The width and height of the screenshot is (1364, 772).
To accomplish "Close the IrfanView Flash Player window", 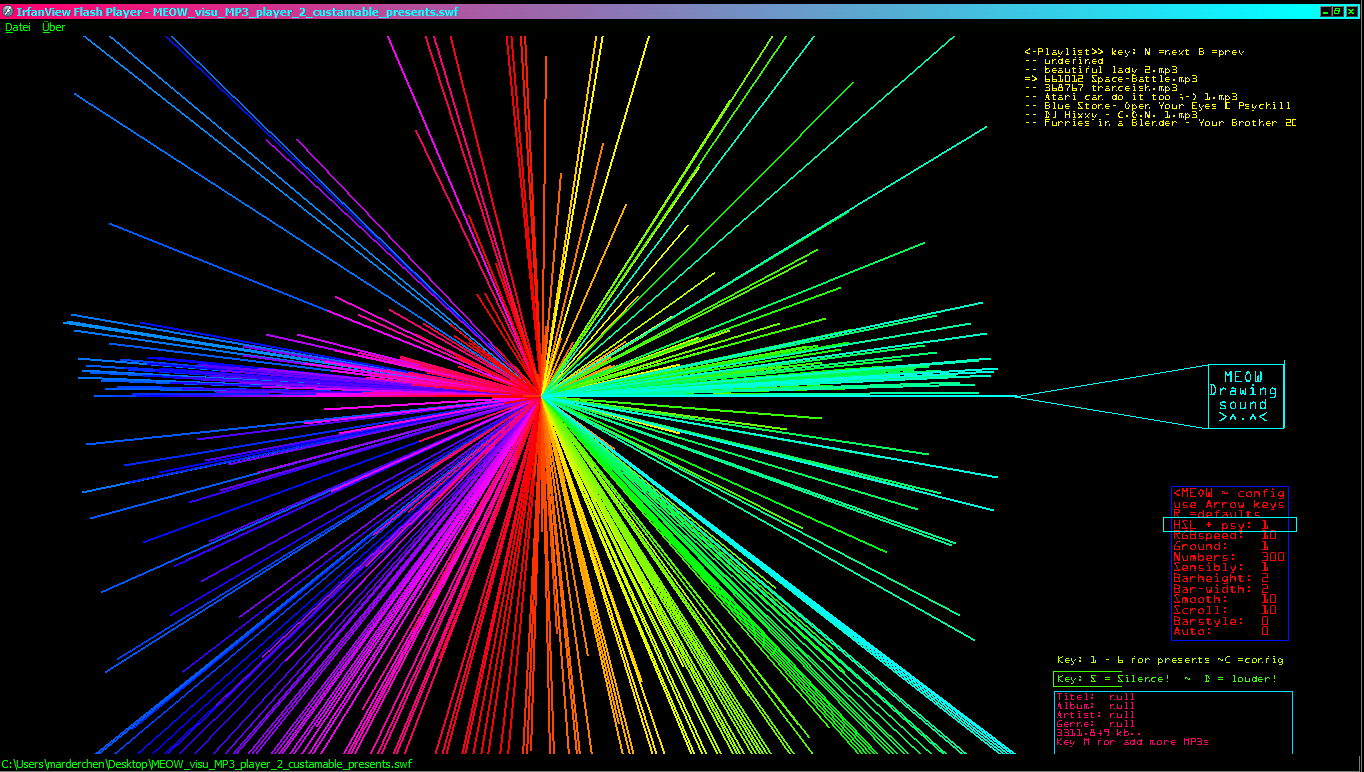I will coord(1351,11).
